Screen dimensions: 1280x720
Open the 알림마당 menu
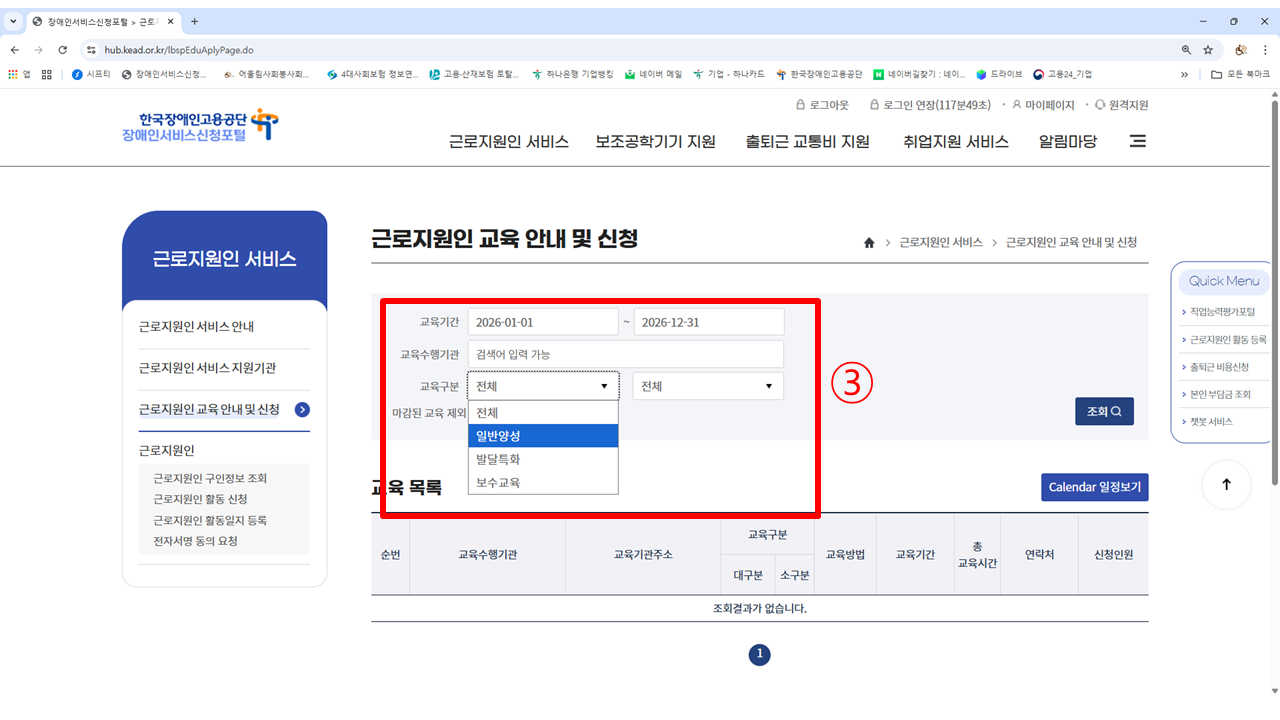(x=1066, y=142)
